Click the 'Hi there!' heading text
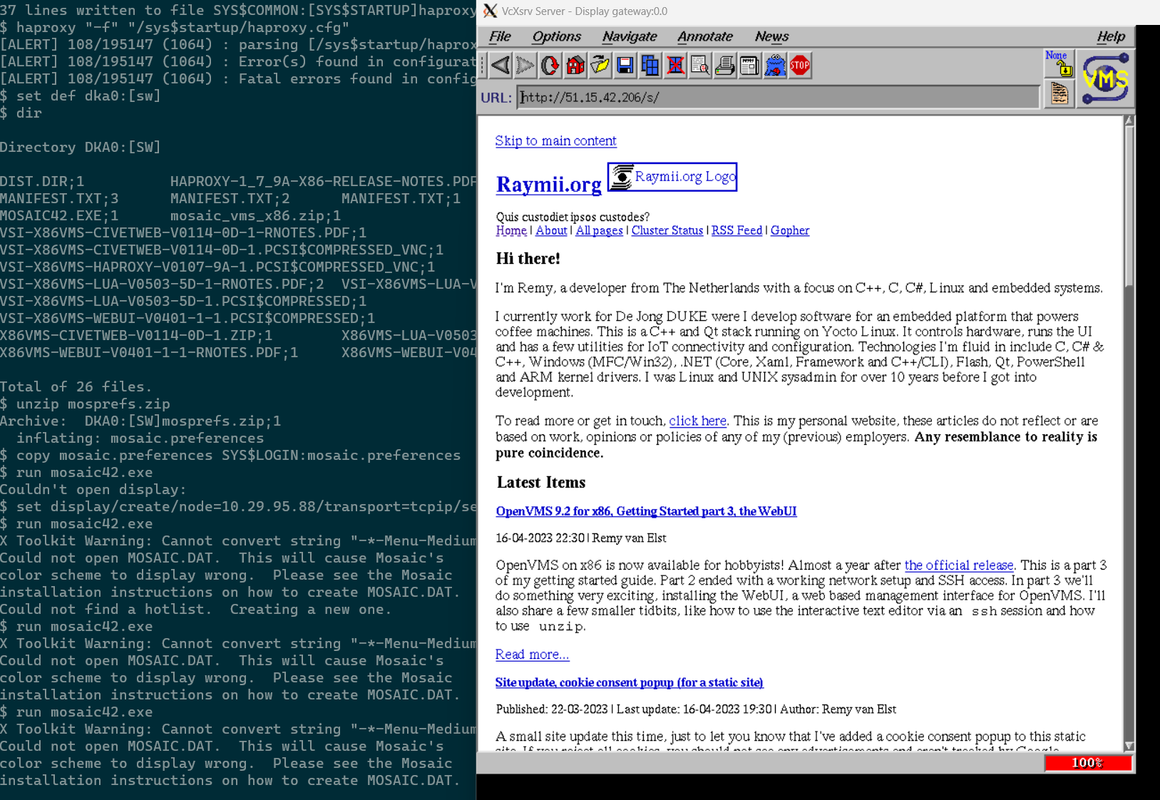Screen dimensions: 1160x800 [527, 259]
